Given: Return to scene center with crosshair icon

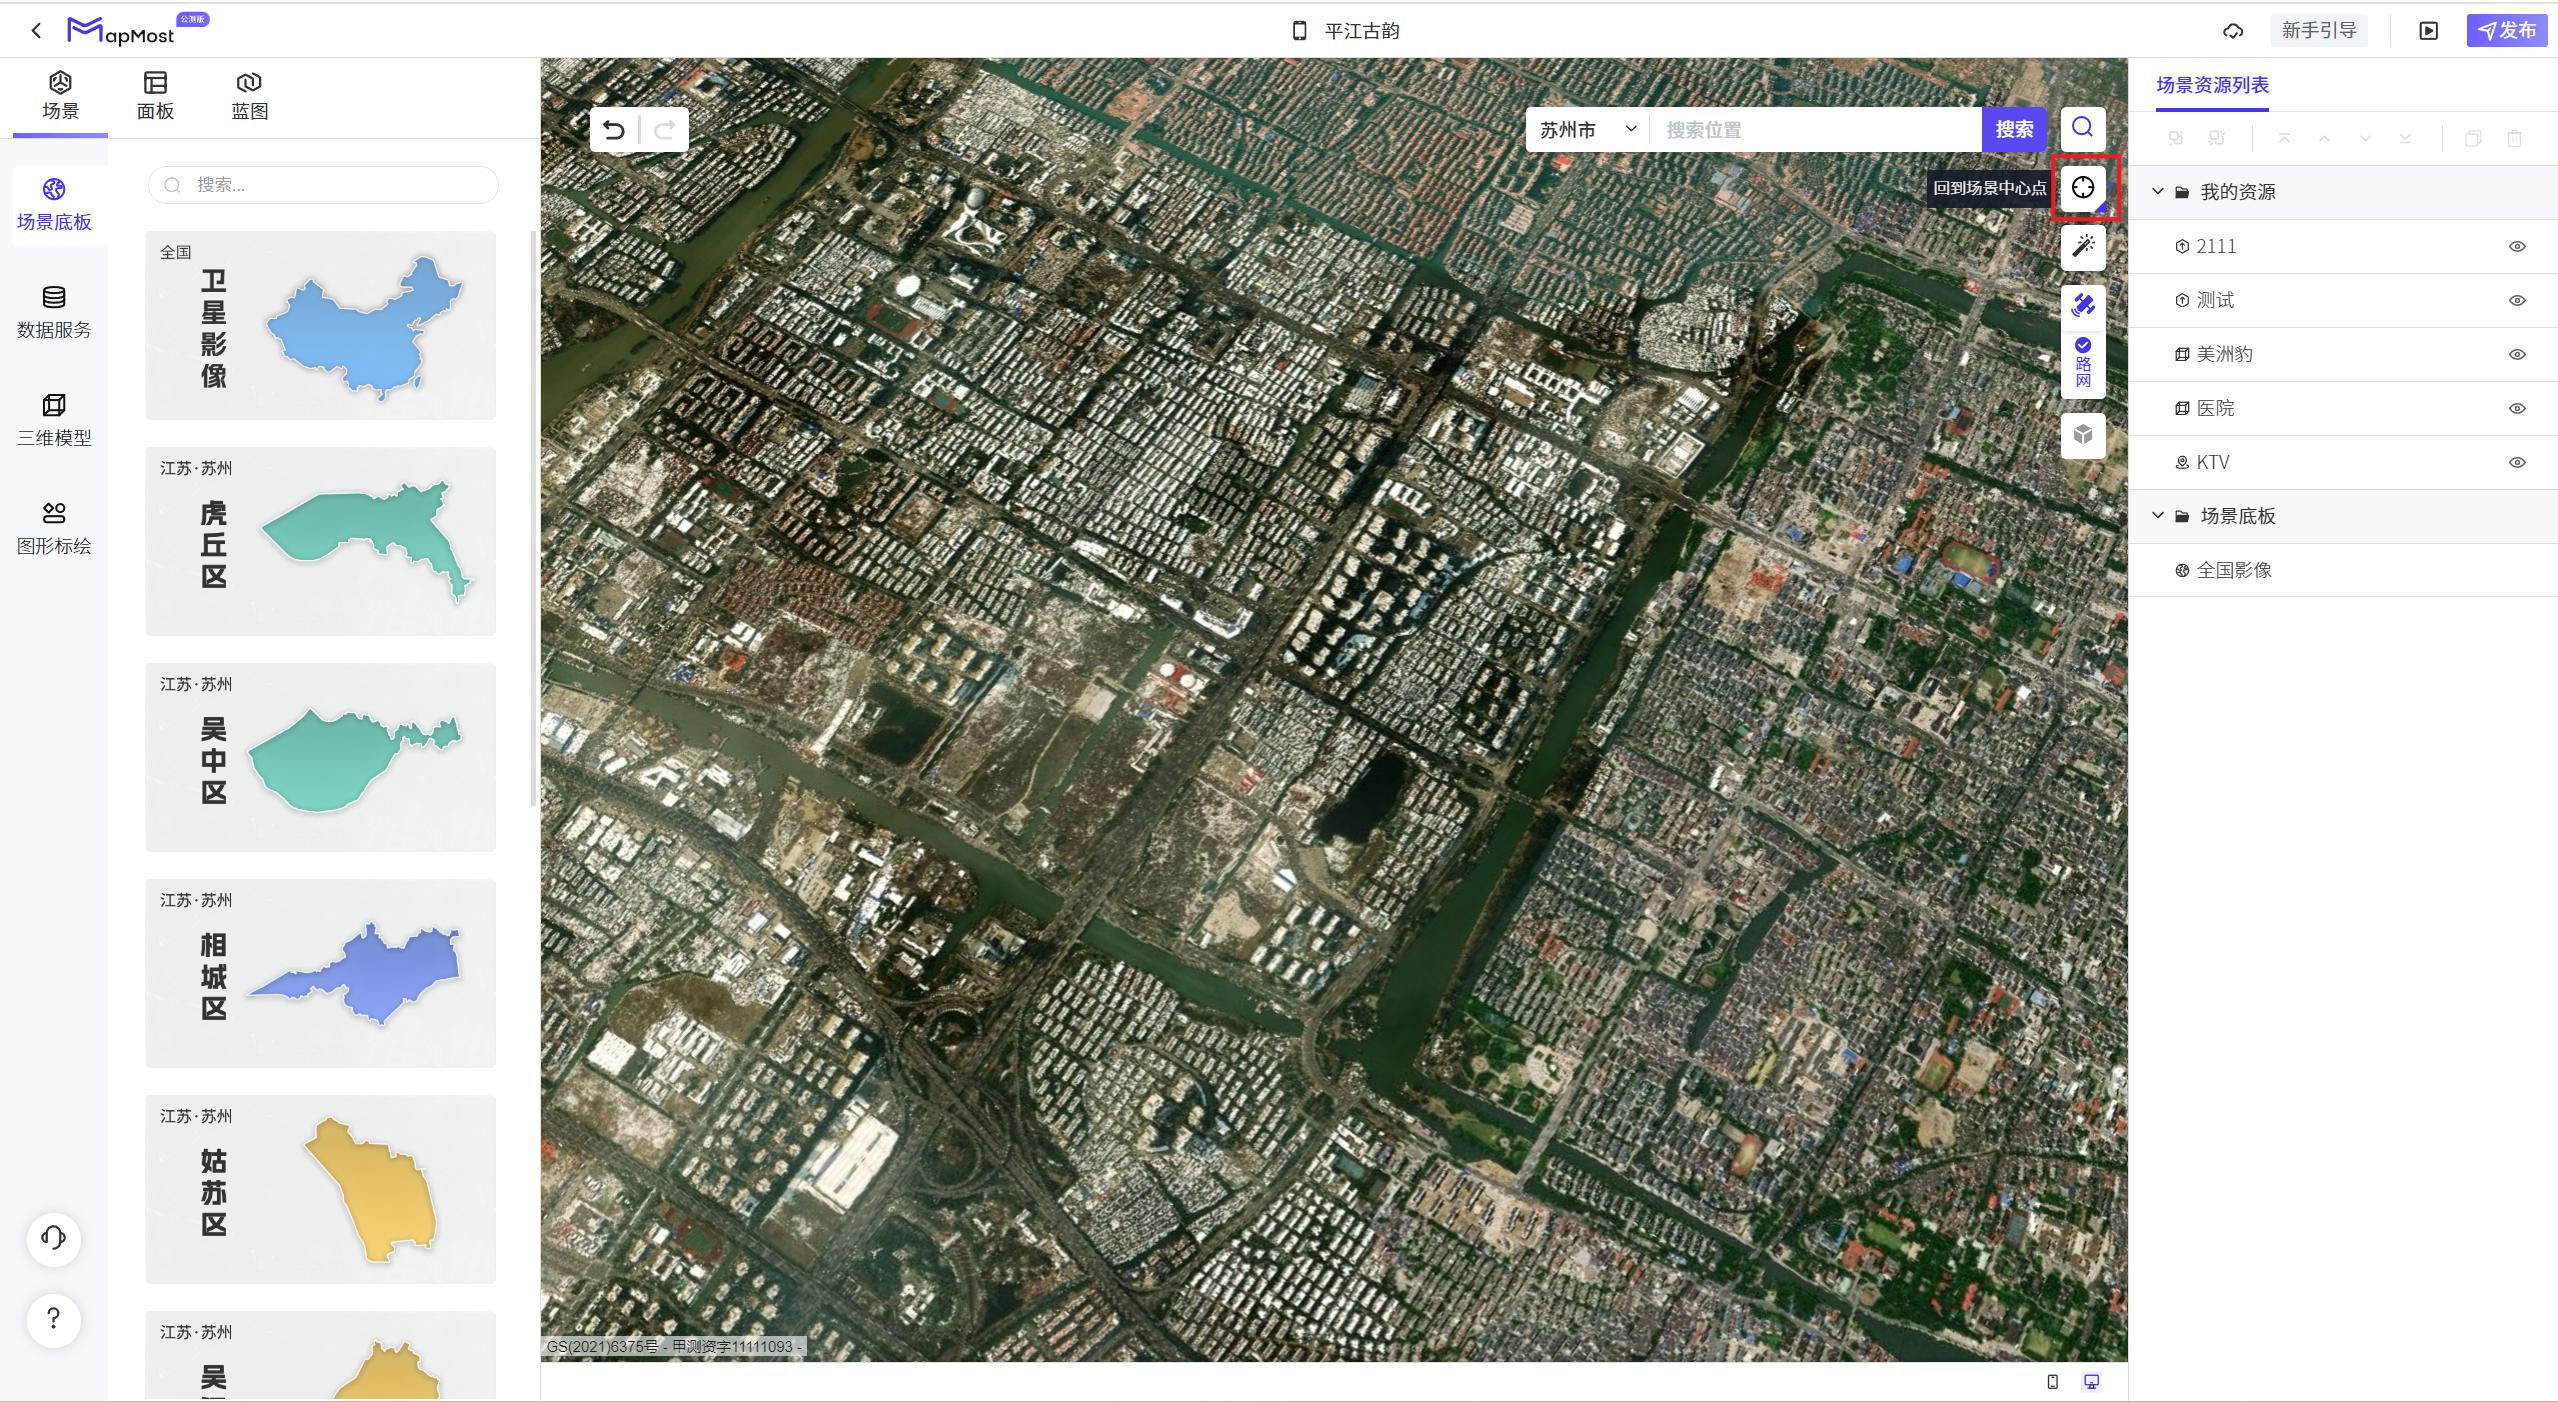Looking at the screenshot, I should (2082, 188).
